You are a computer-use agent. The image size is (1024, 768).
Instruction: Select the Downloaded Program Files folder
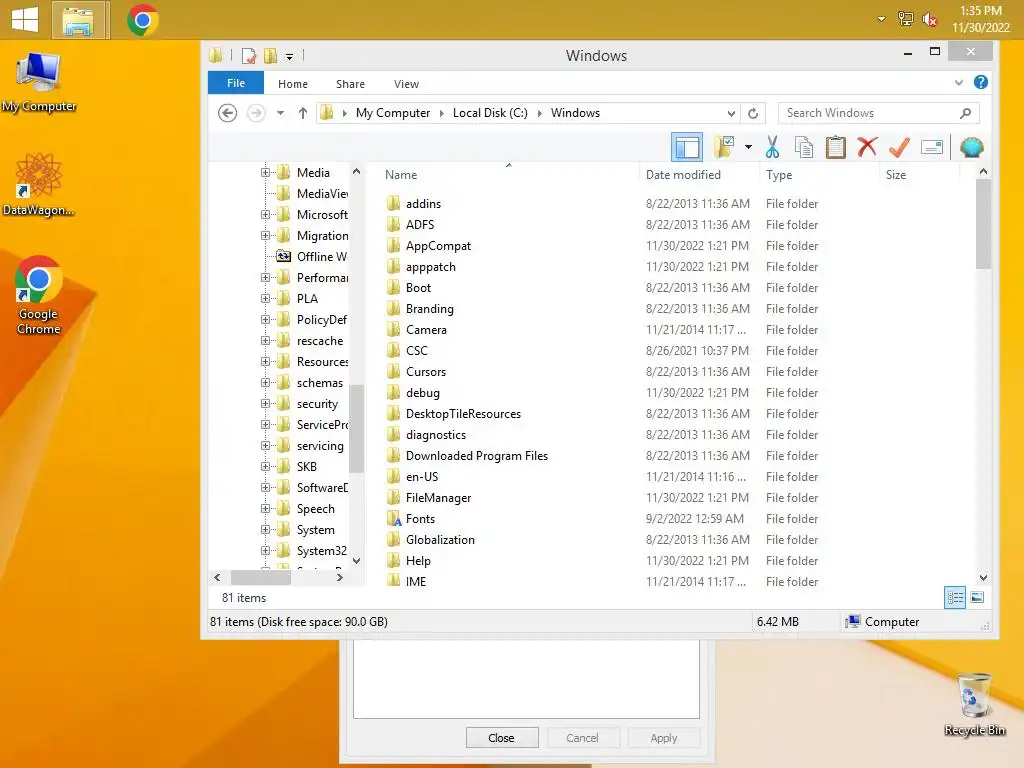pyautogui.click(x=467, y=456)
